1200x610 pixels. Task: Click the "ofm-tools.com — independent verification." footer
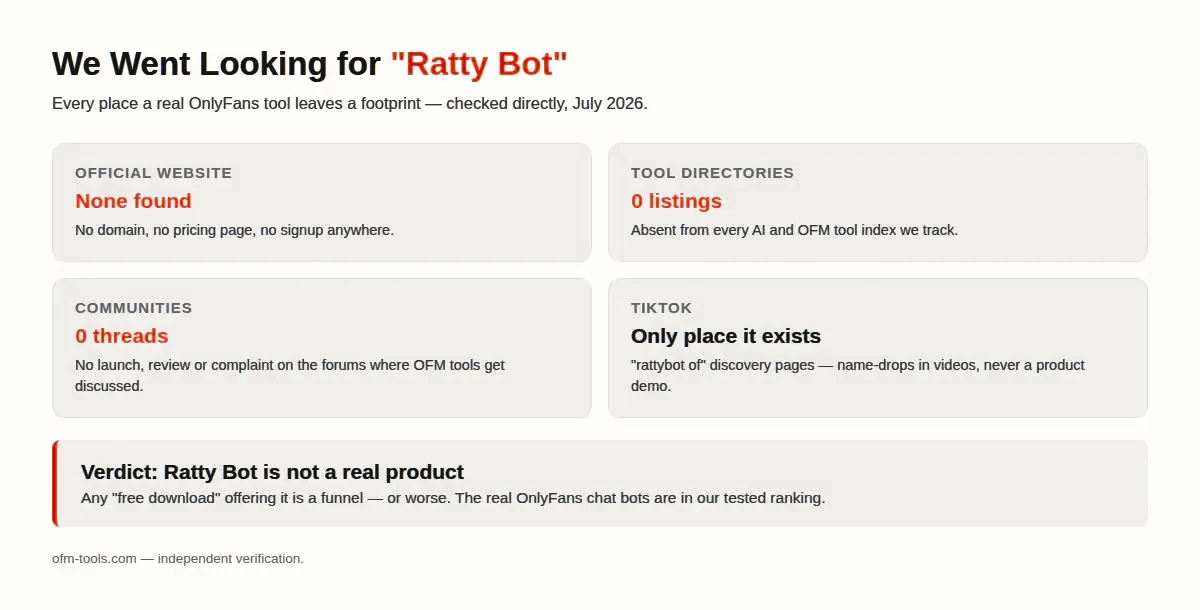click(178, 559)
